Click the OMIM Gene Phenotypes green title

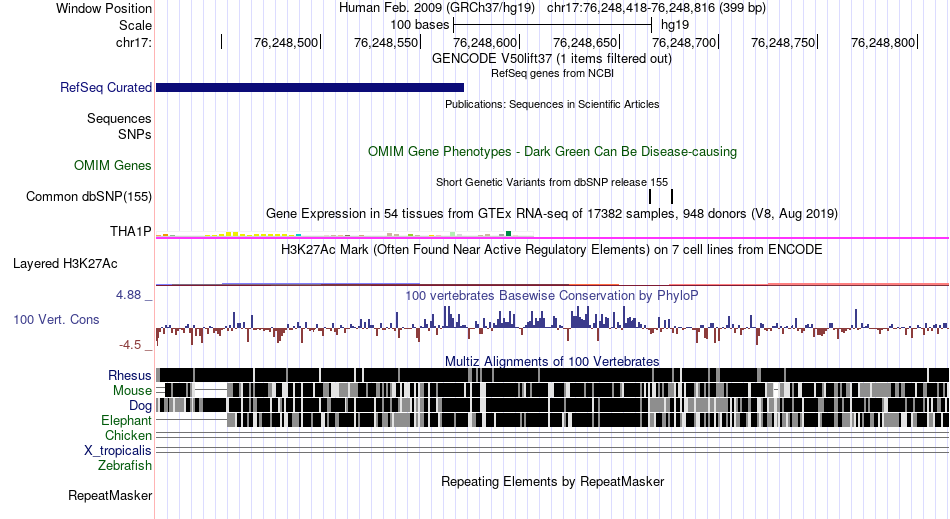click(552, 151)
